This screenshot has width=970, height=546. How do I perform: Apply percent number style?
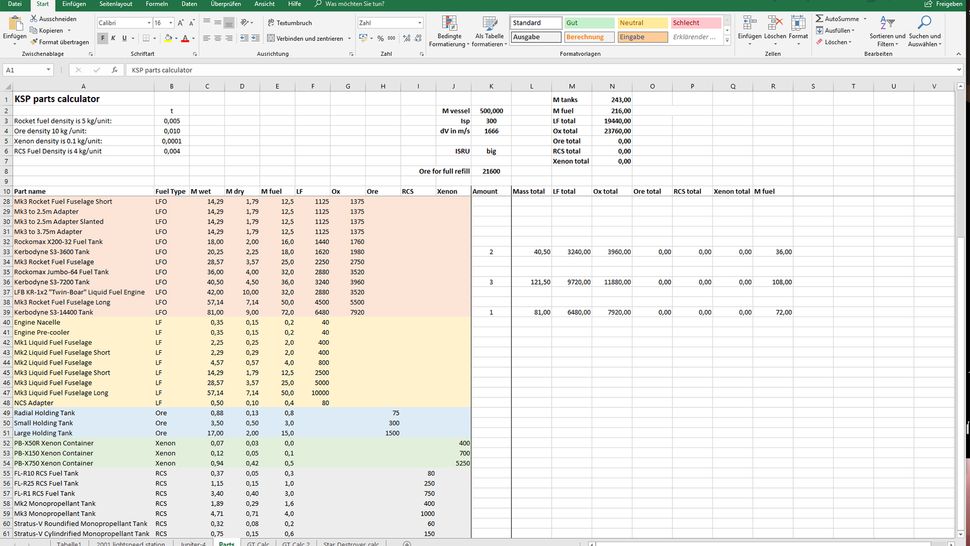point(380,38)
